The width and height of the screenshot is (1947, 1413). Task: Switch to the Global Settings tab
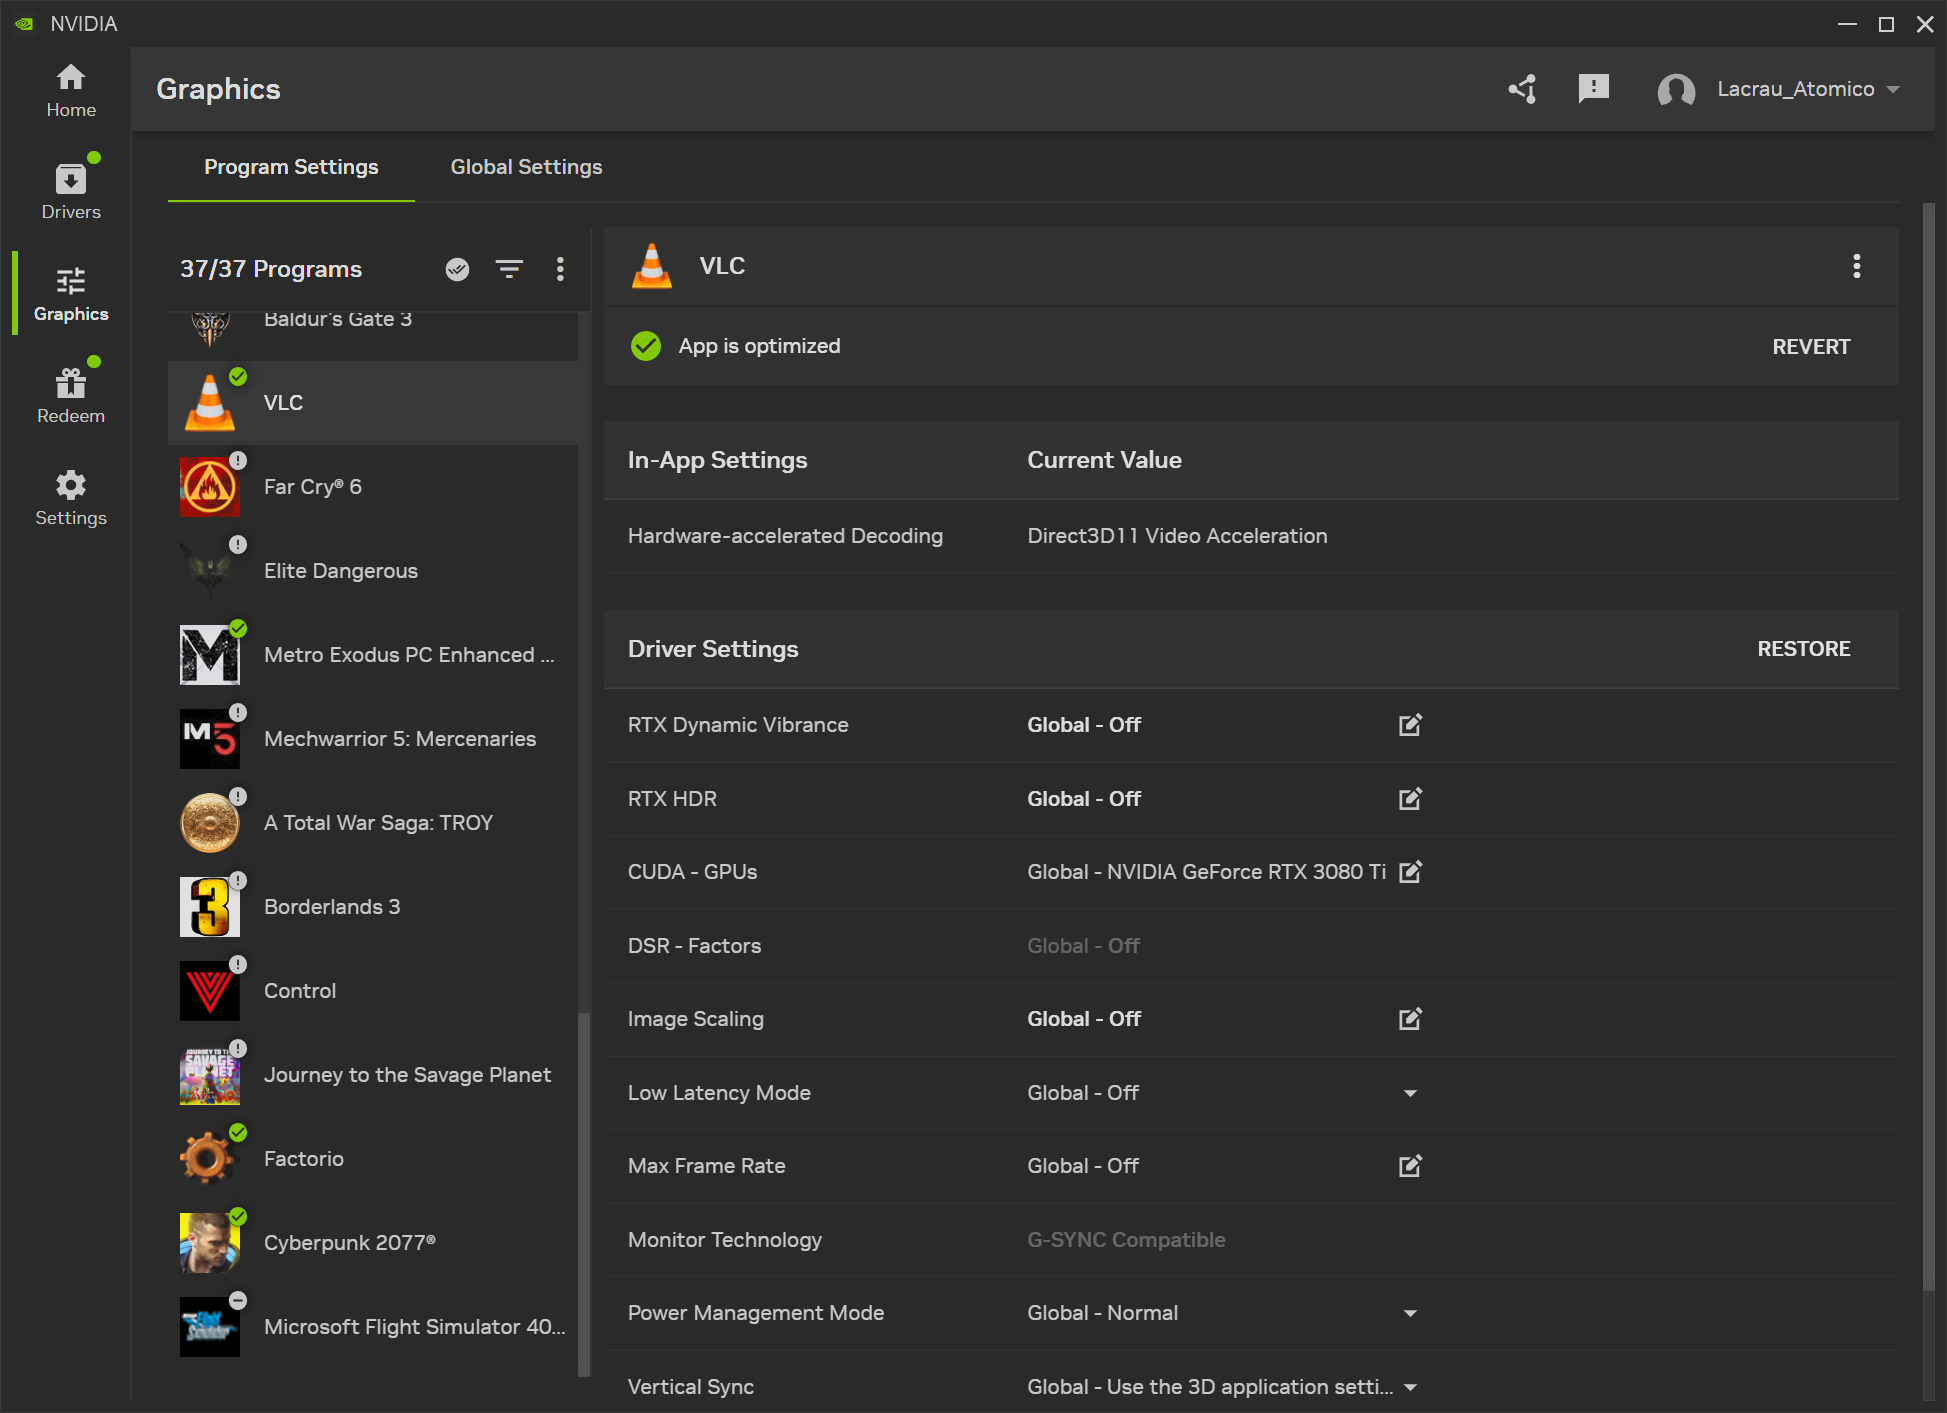(526, 167)
